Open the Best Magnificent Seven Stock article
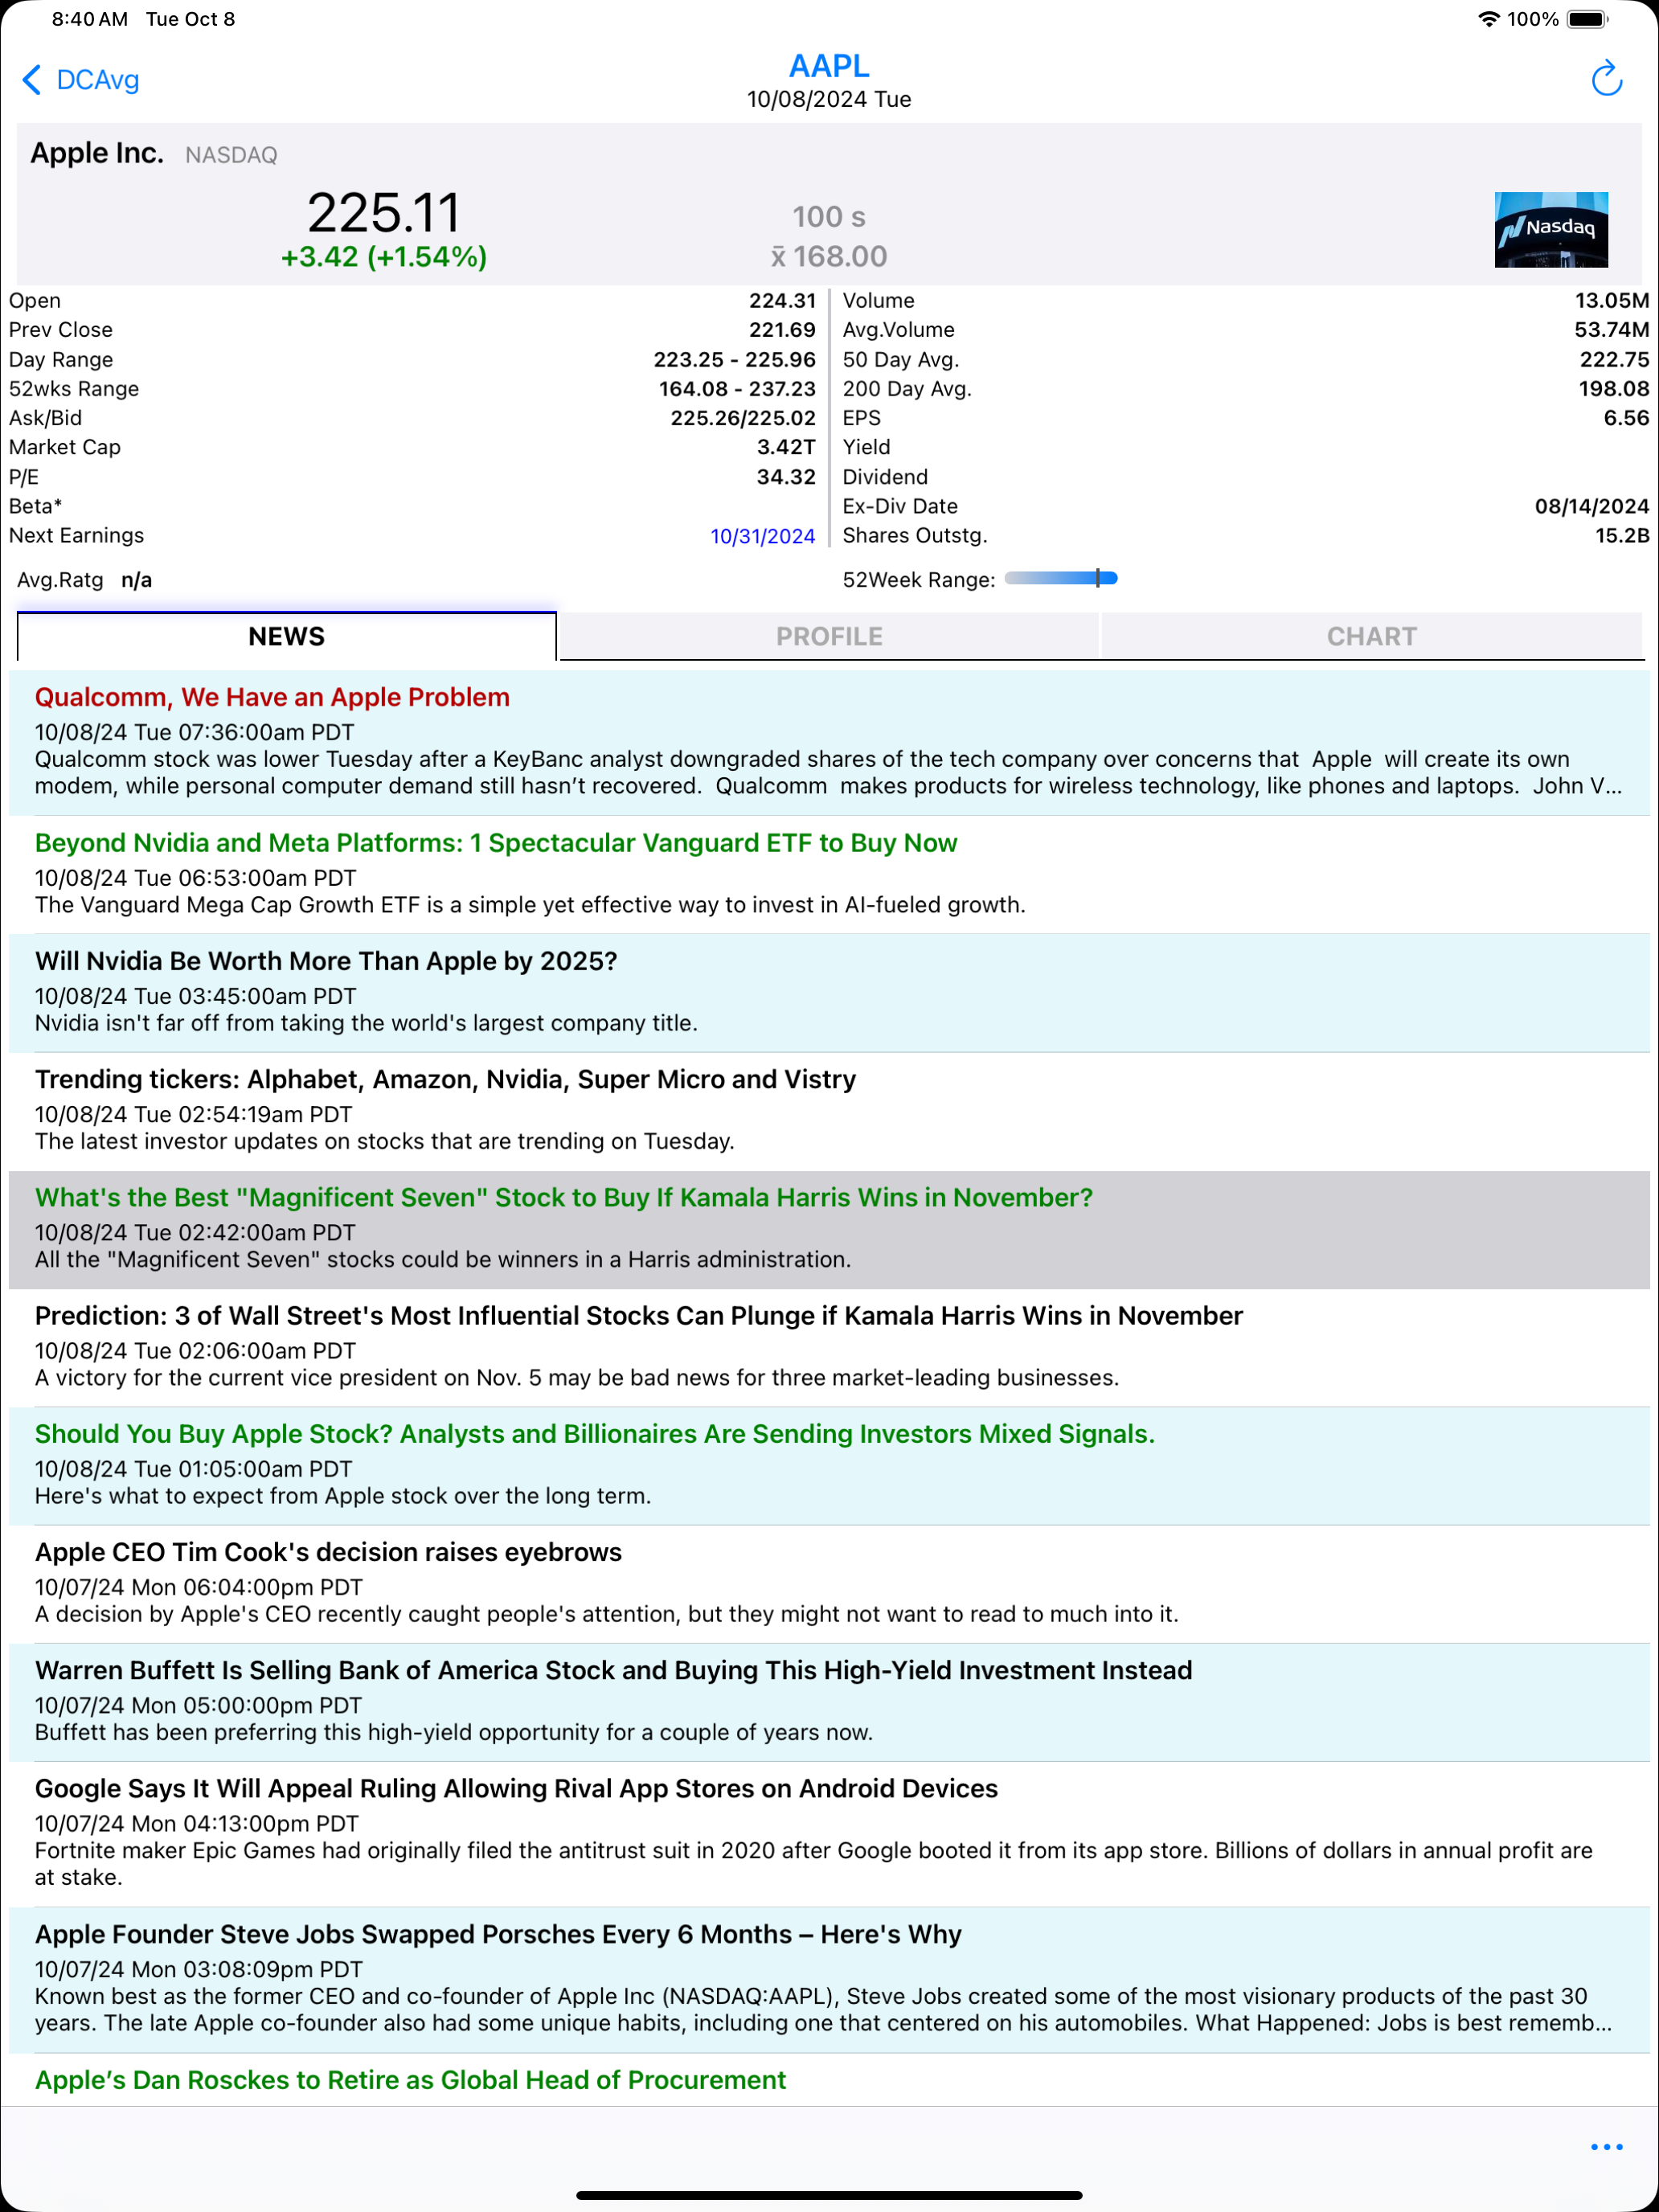Image resolution: width=1659 pixels, height=2212 pixels. [x=829, y=1229]
